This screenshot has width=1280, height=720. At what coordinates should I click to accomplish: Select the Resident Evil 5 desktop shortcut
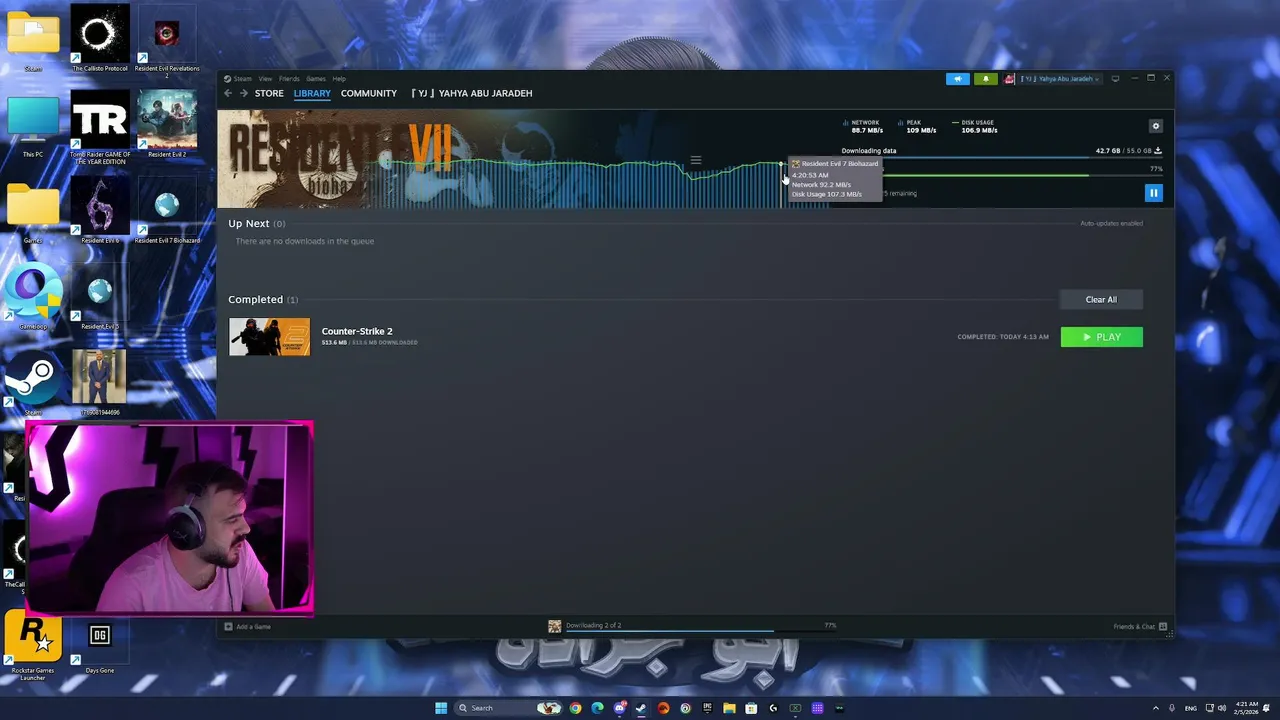pos(99,298)
